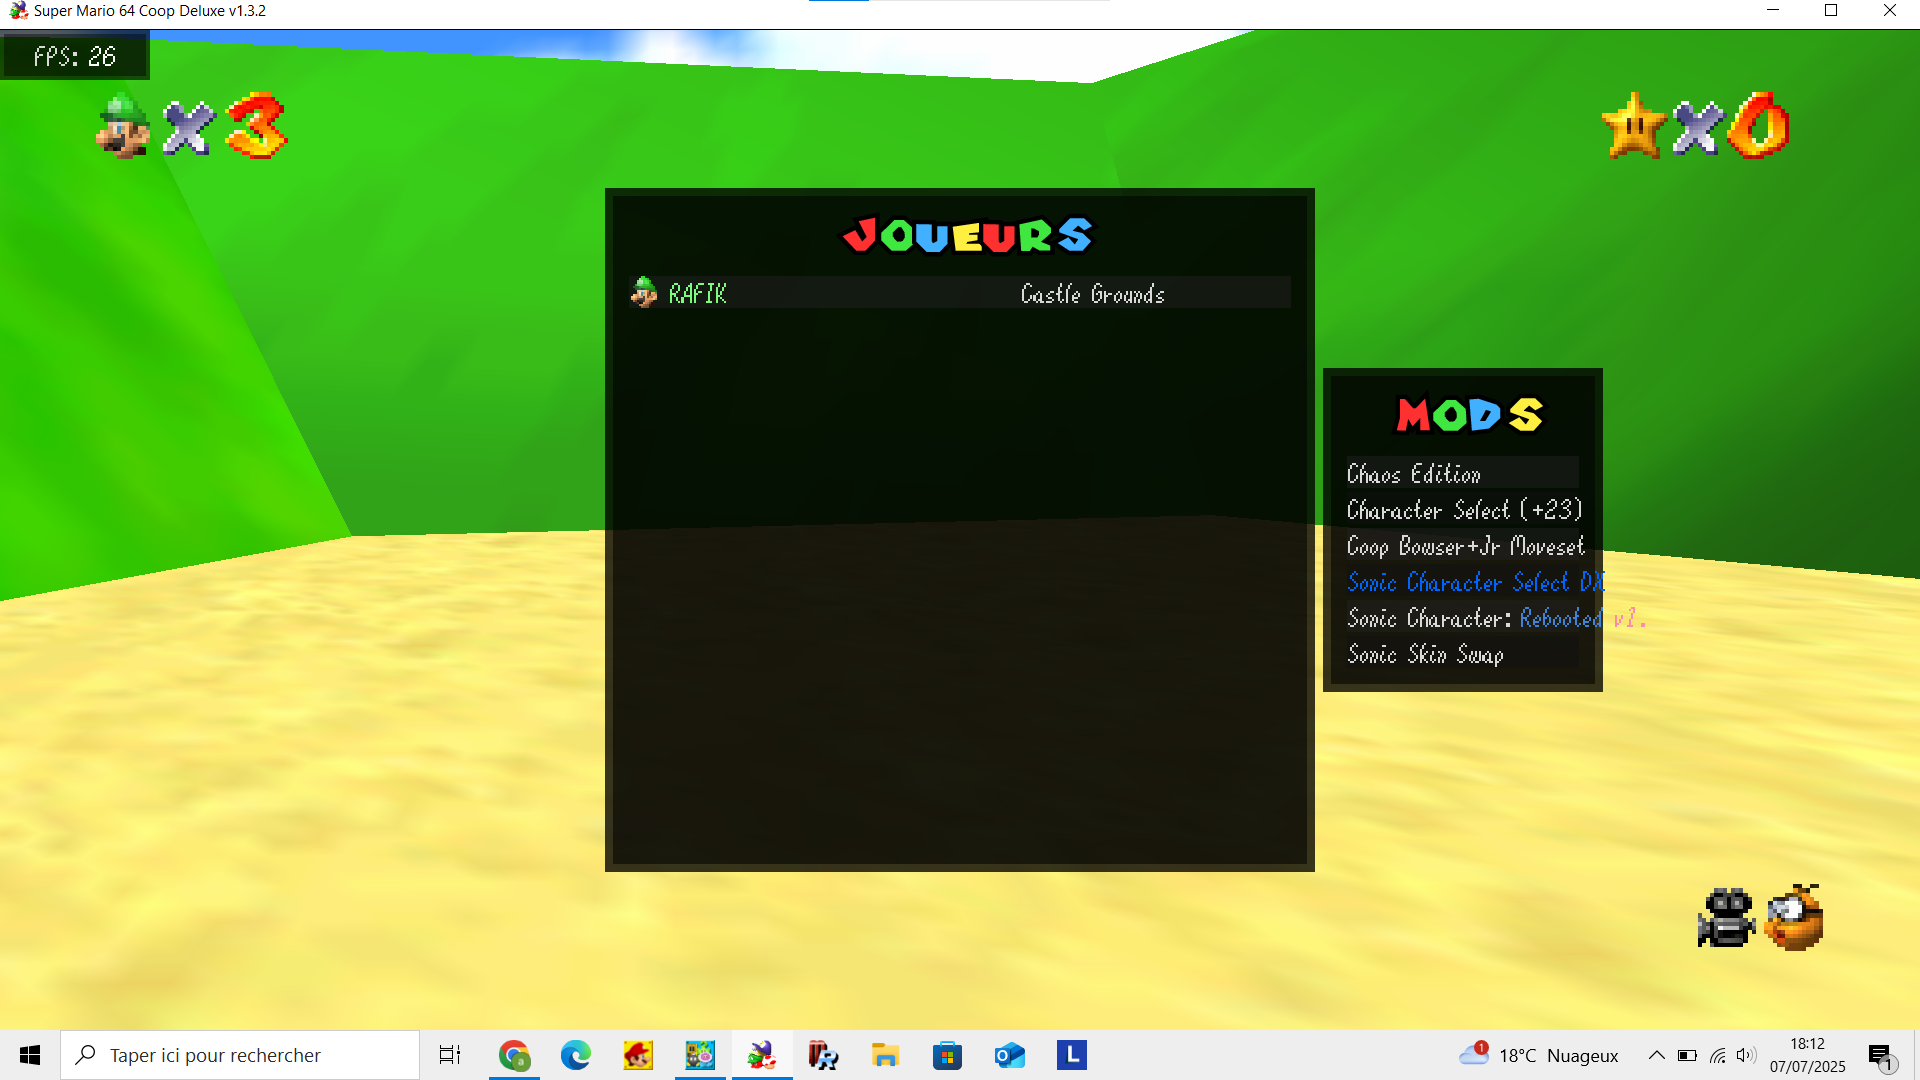1920x1080 pixels.
Task: Click the game window title bar icon
Action: (x=18, y=11)
